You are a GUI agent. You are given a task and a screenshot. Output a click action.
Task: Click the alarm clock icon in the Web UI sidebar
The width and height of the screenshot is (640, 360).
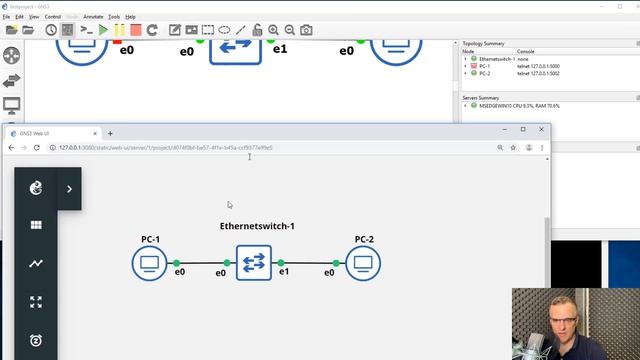[x=36, y=340]
